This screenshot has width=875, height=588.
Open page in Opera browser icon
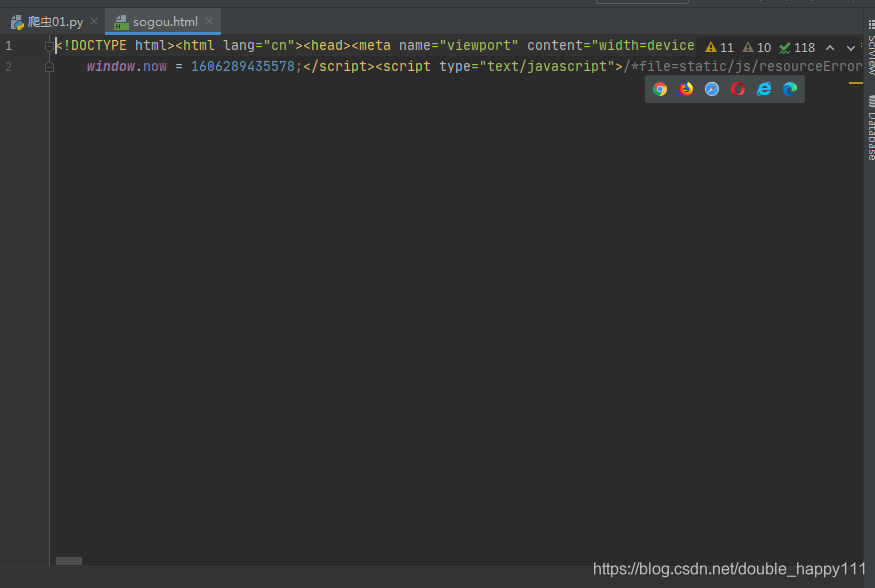(738, 89)
